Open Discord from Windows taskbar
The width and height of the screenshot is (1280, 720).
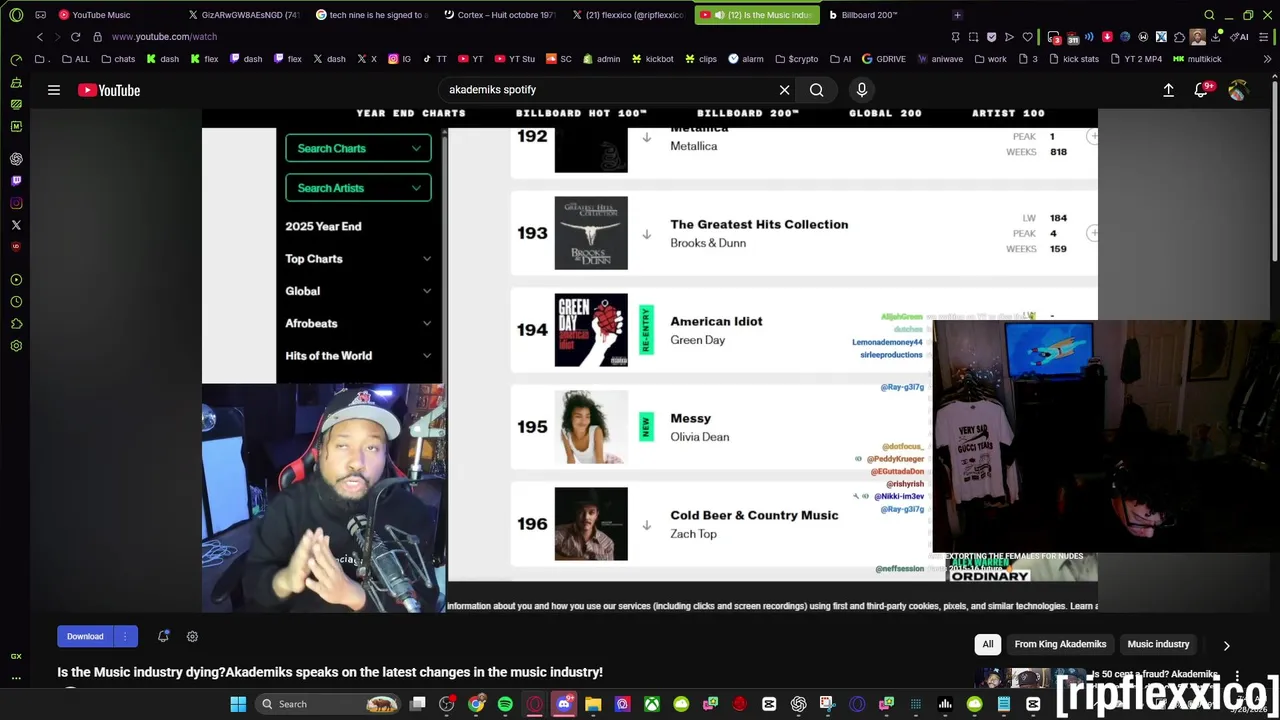[x=564, y=704]
